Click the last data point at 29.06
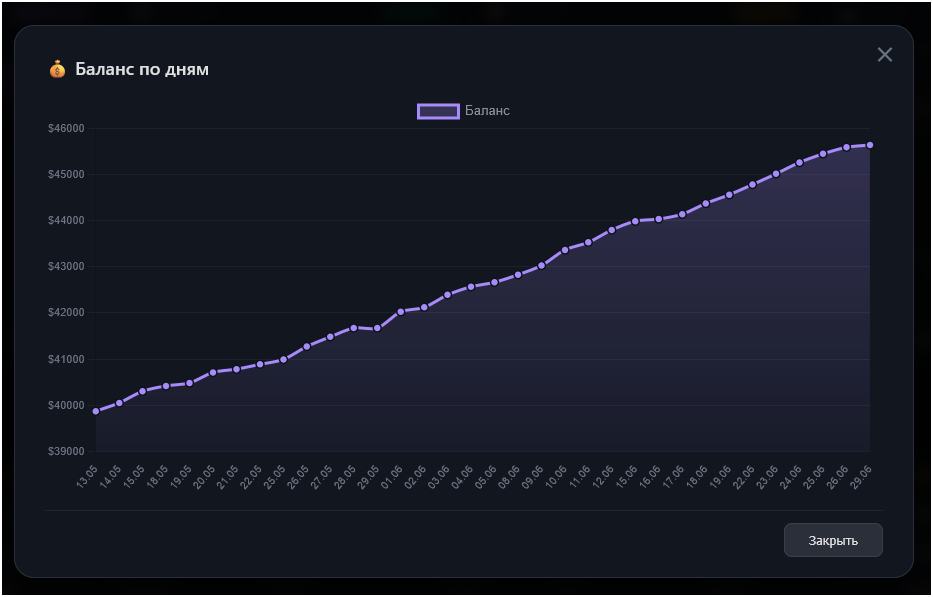 point(869,145)
